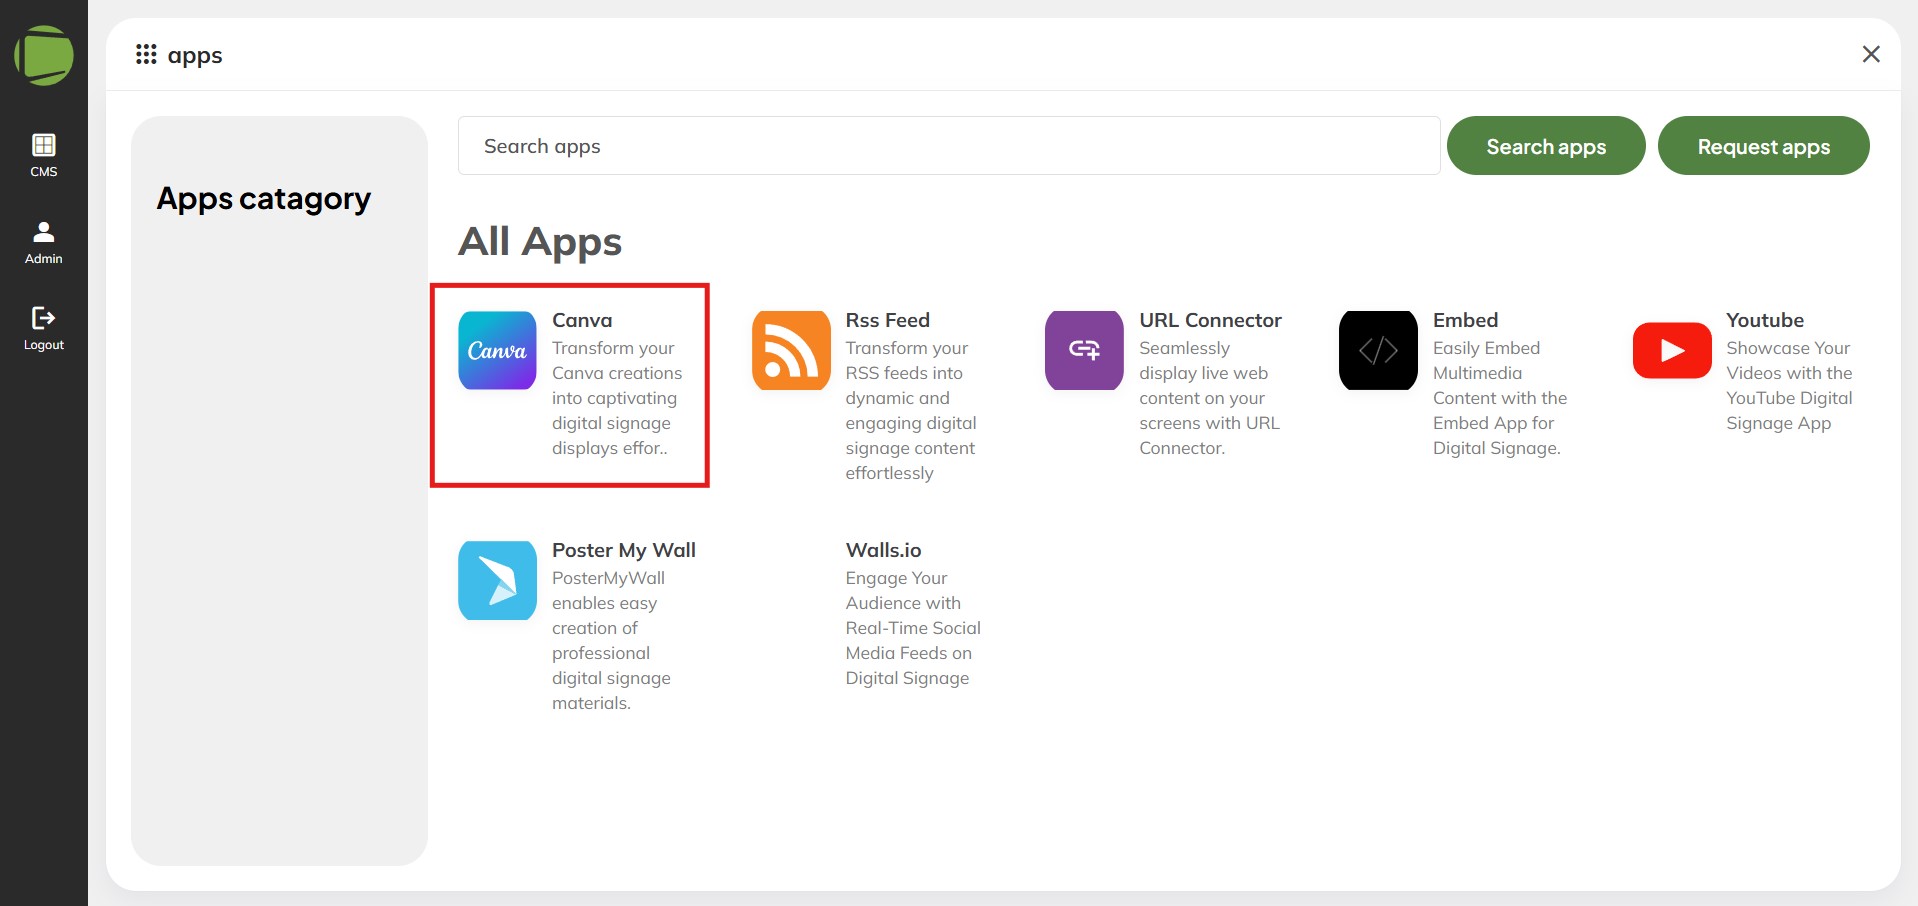The image size is (1918, 906).
Task: Open the URL Connector app icon
Action: coord(1084,350)
